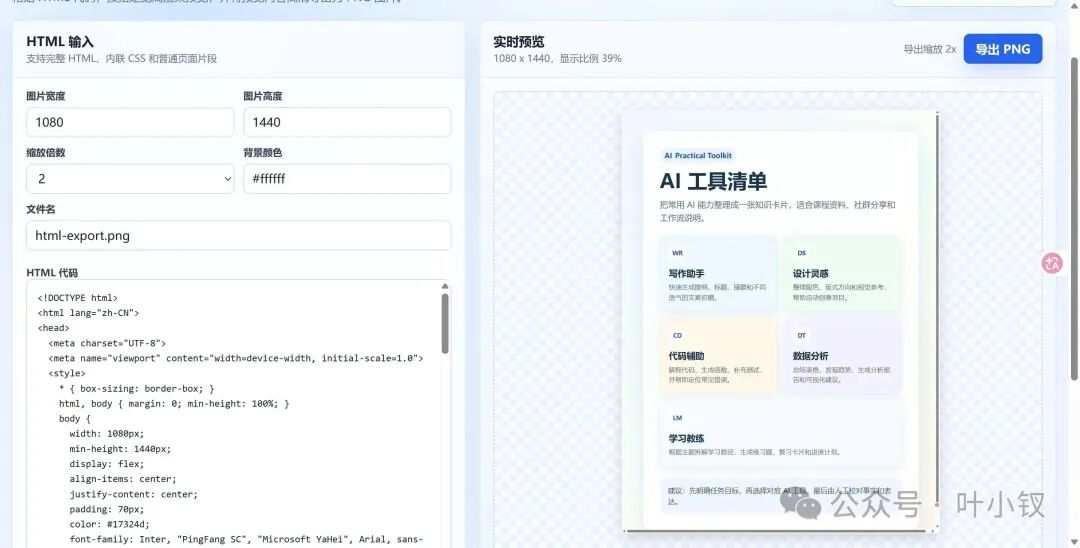Click the <html lang="zh-CN"> code line
Screen dimensions: 1080x548
88,313
